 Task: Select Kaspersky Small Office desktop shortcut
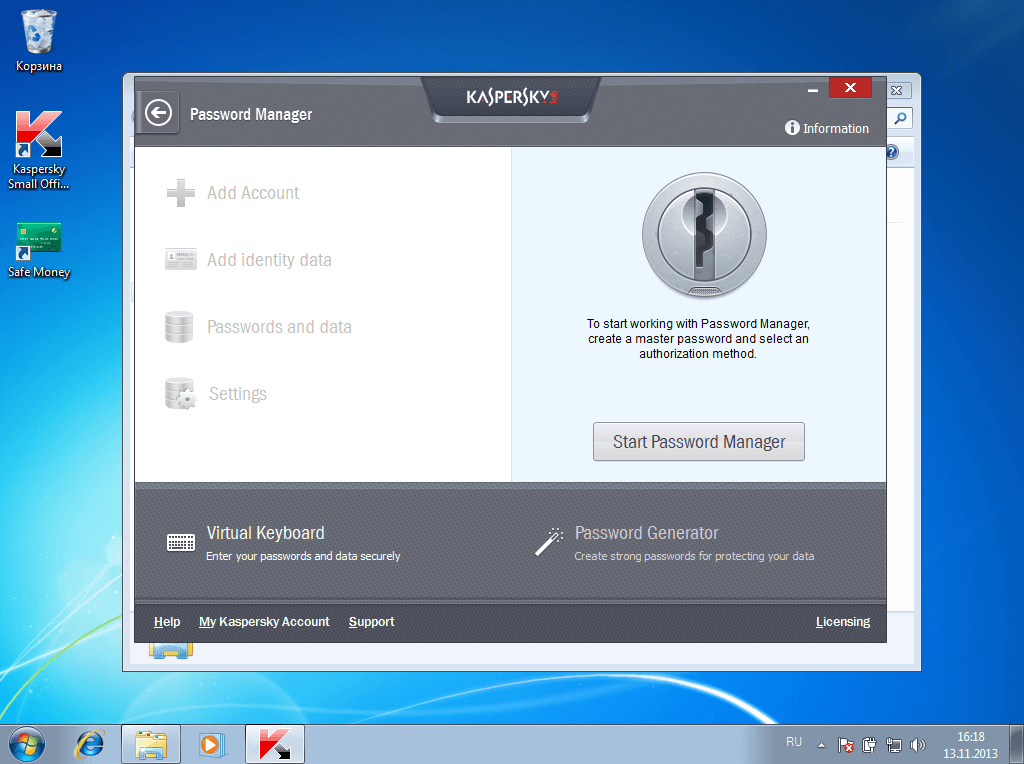click(39, 151)
